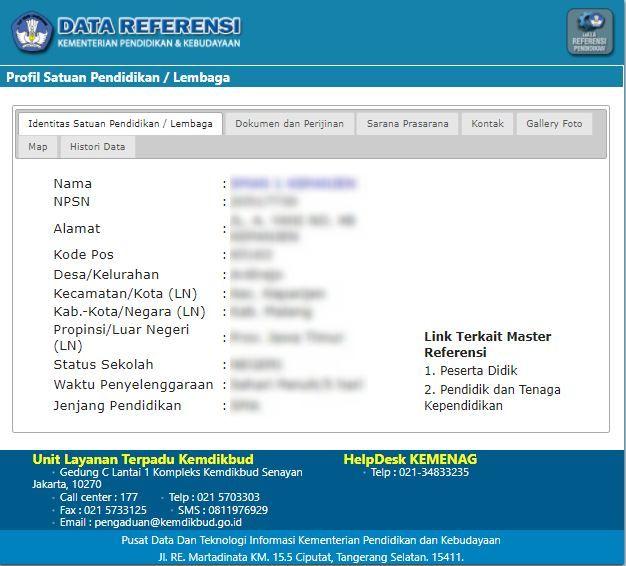Viewport: 626px width, 566px height.
Task: Click the HelpDesk KEMENAG heading
Action: tap(410, 459)
